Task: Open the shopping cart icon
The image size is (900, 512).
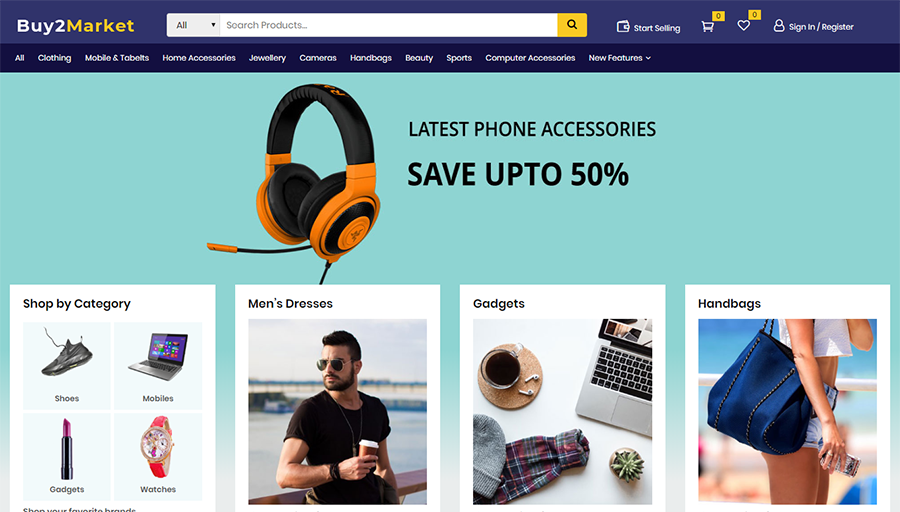Action: [x=708, y=26]
